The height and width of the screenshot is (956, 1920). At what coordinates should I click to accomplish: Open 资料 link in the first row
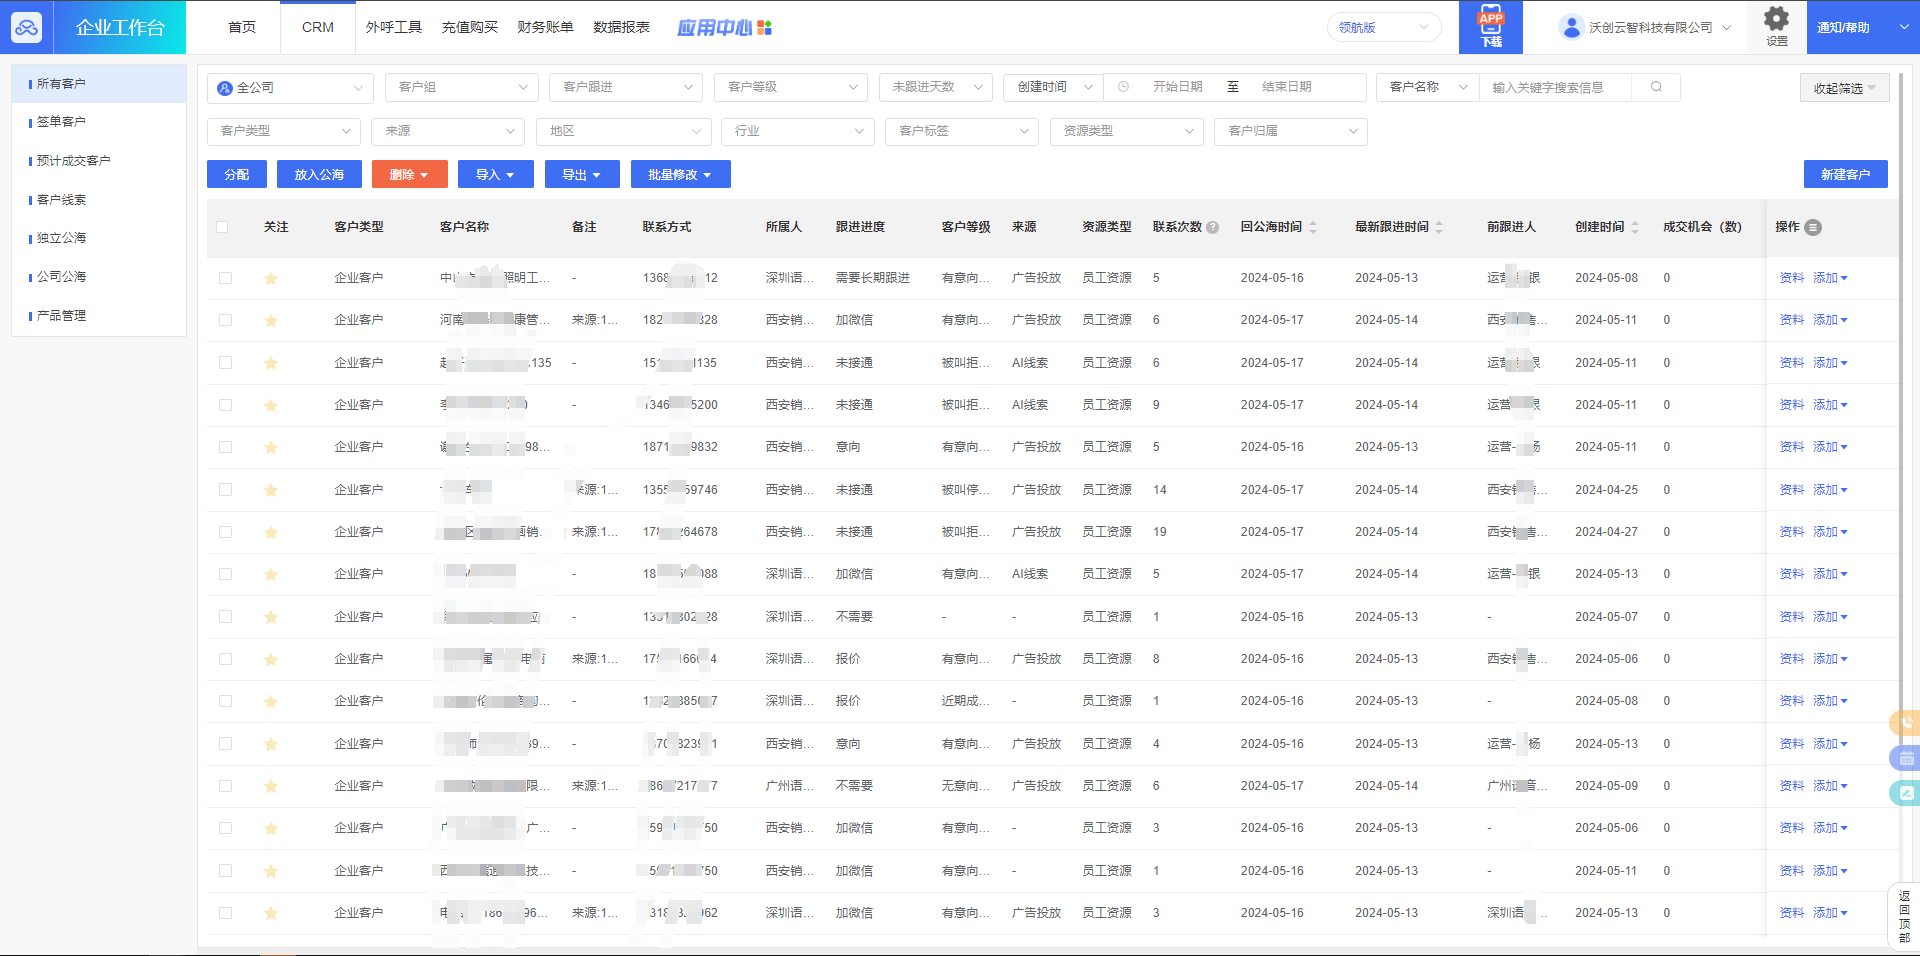click(1792, 278)
